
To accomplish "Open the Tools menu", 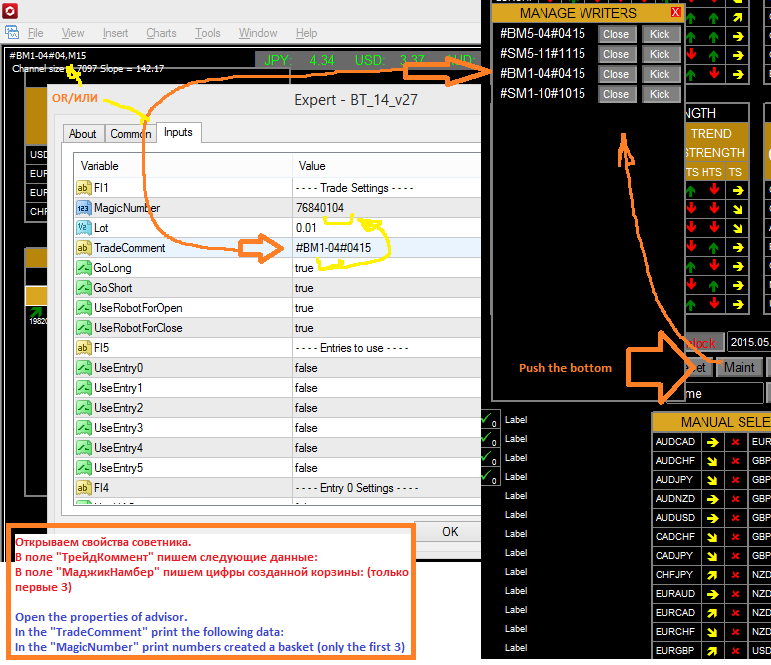I will (208, 33).
